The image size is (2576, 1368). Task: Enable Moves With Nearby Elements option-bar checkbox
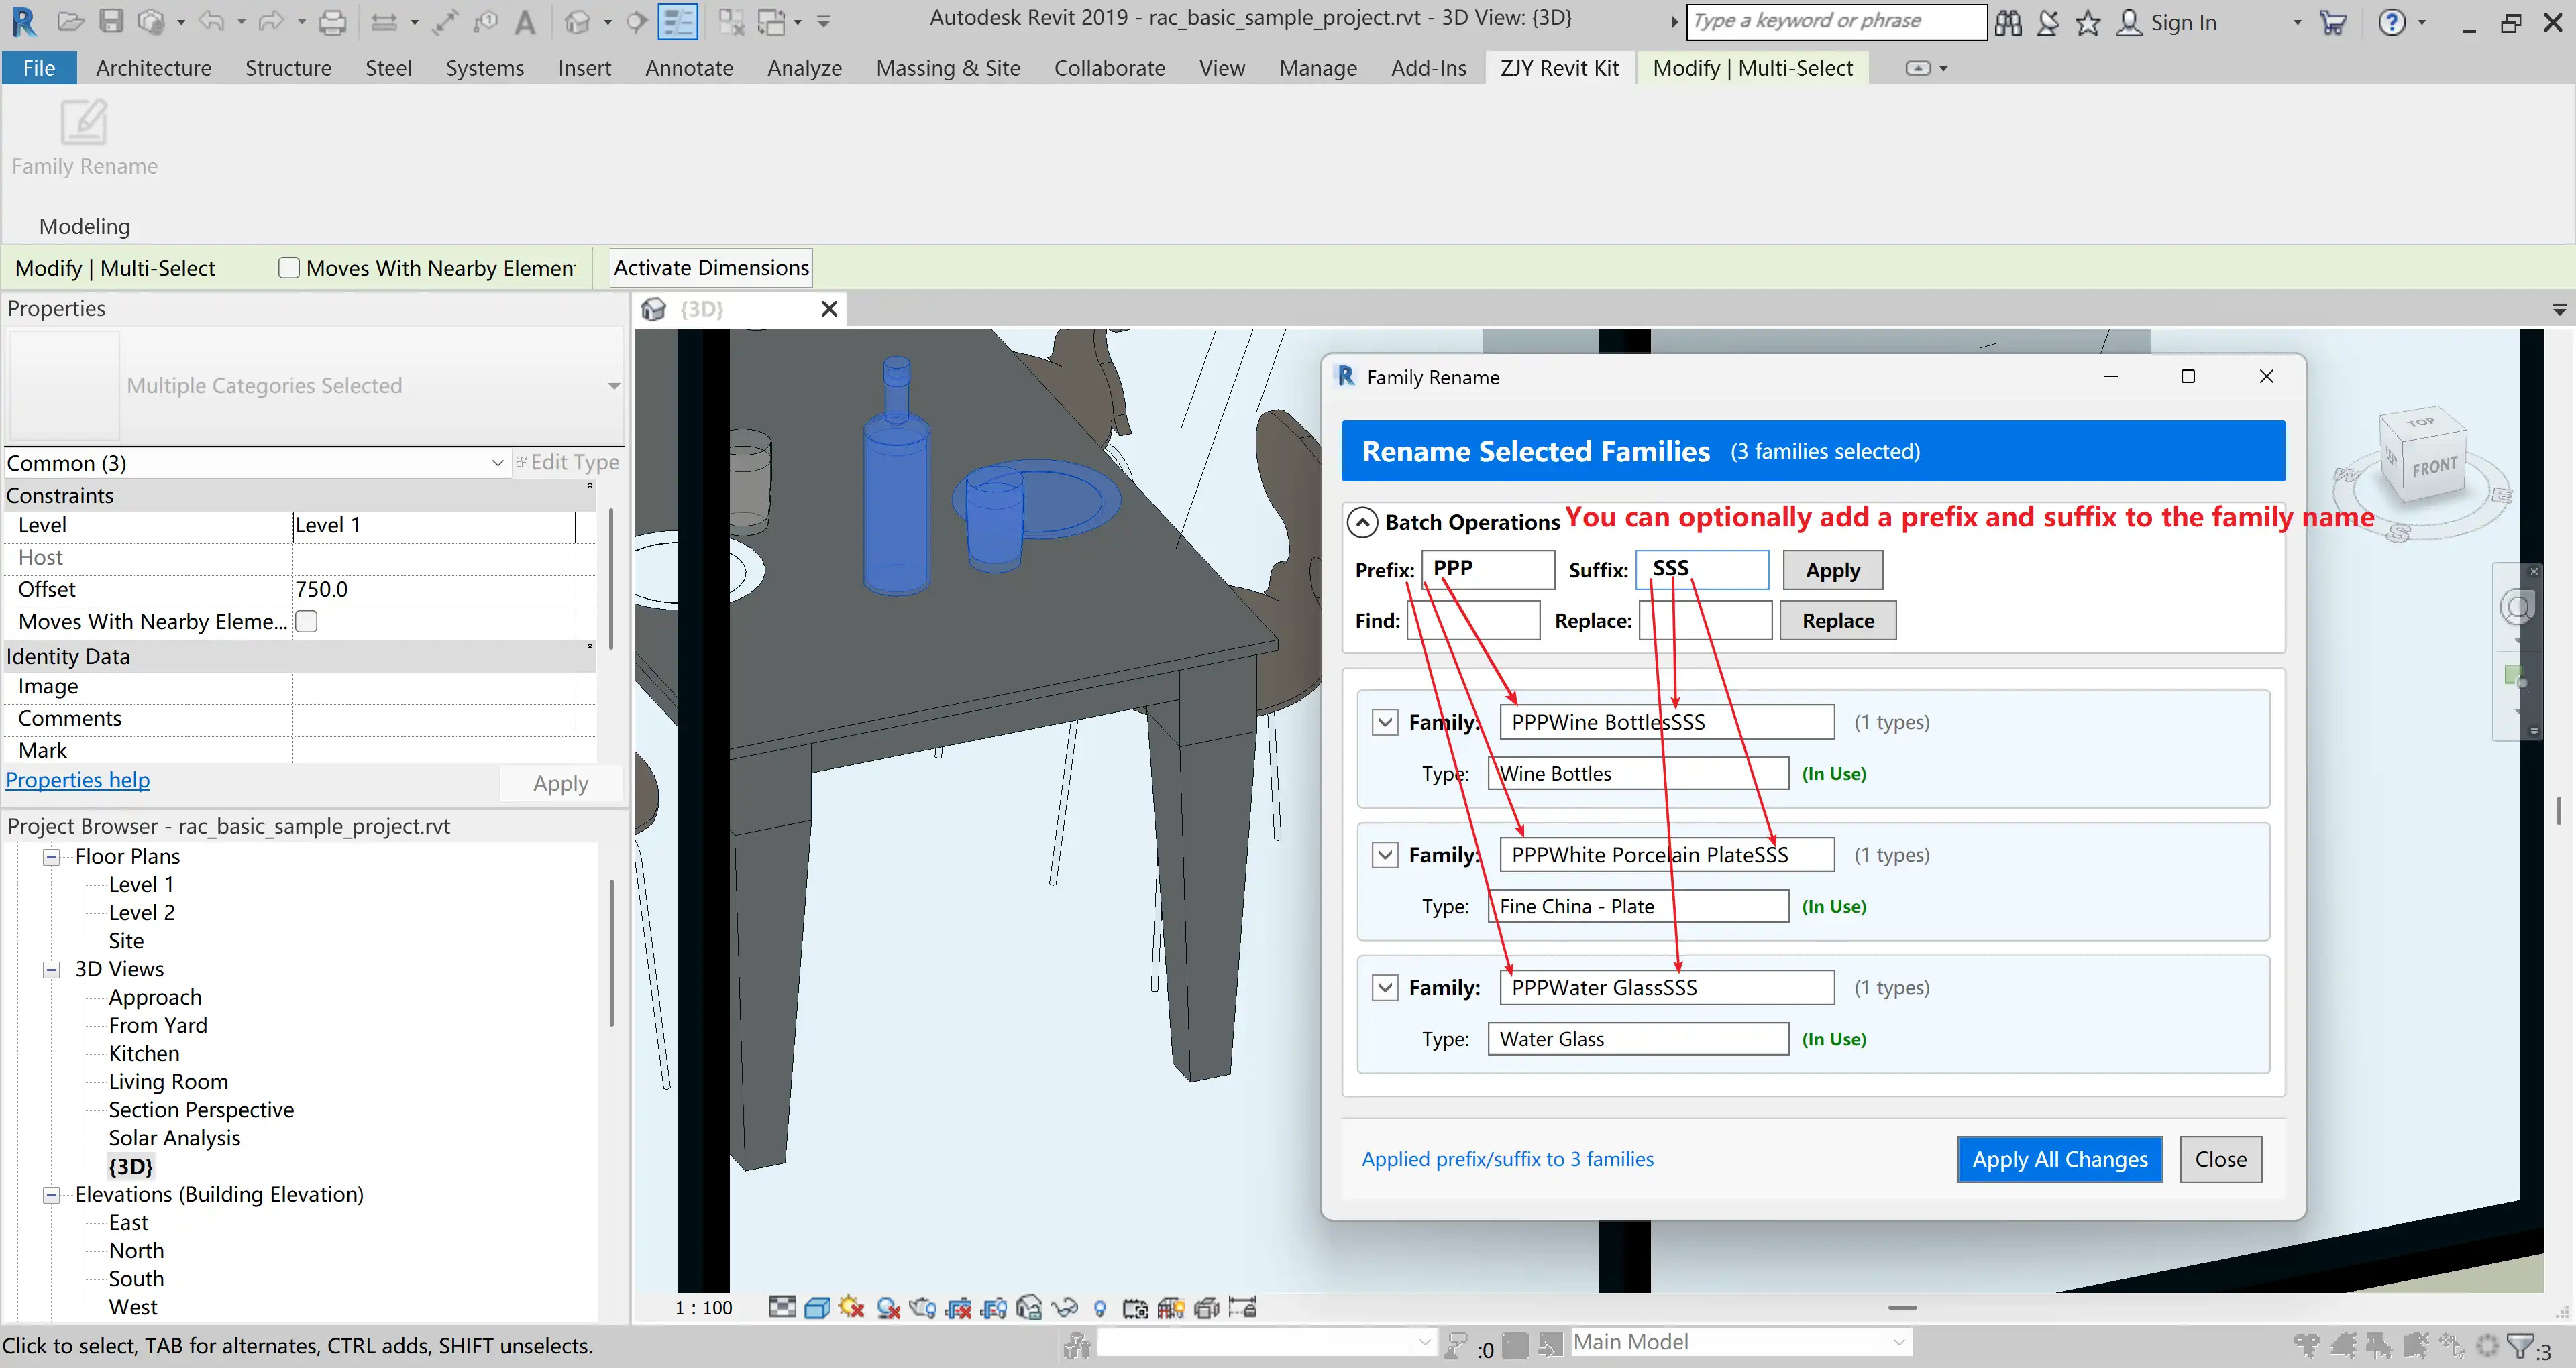289,268
